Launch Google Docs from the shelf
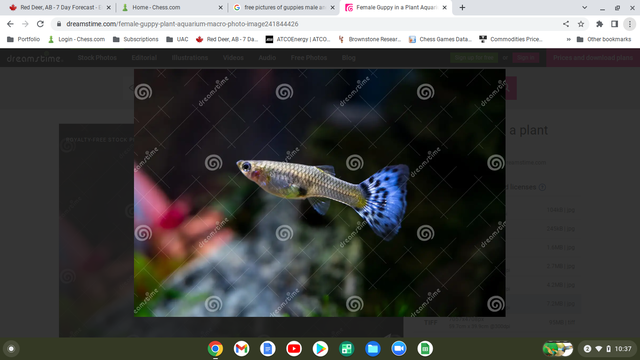This screenshot has height=360, width=640. pos(268,349)
